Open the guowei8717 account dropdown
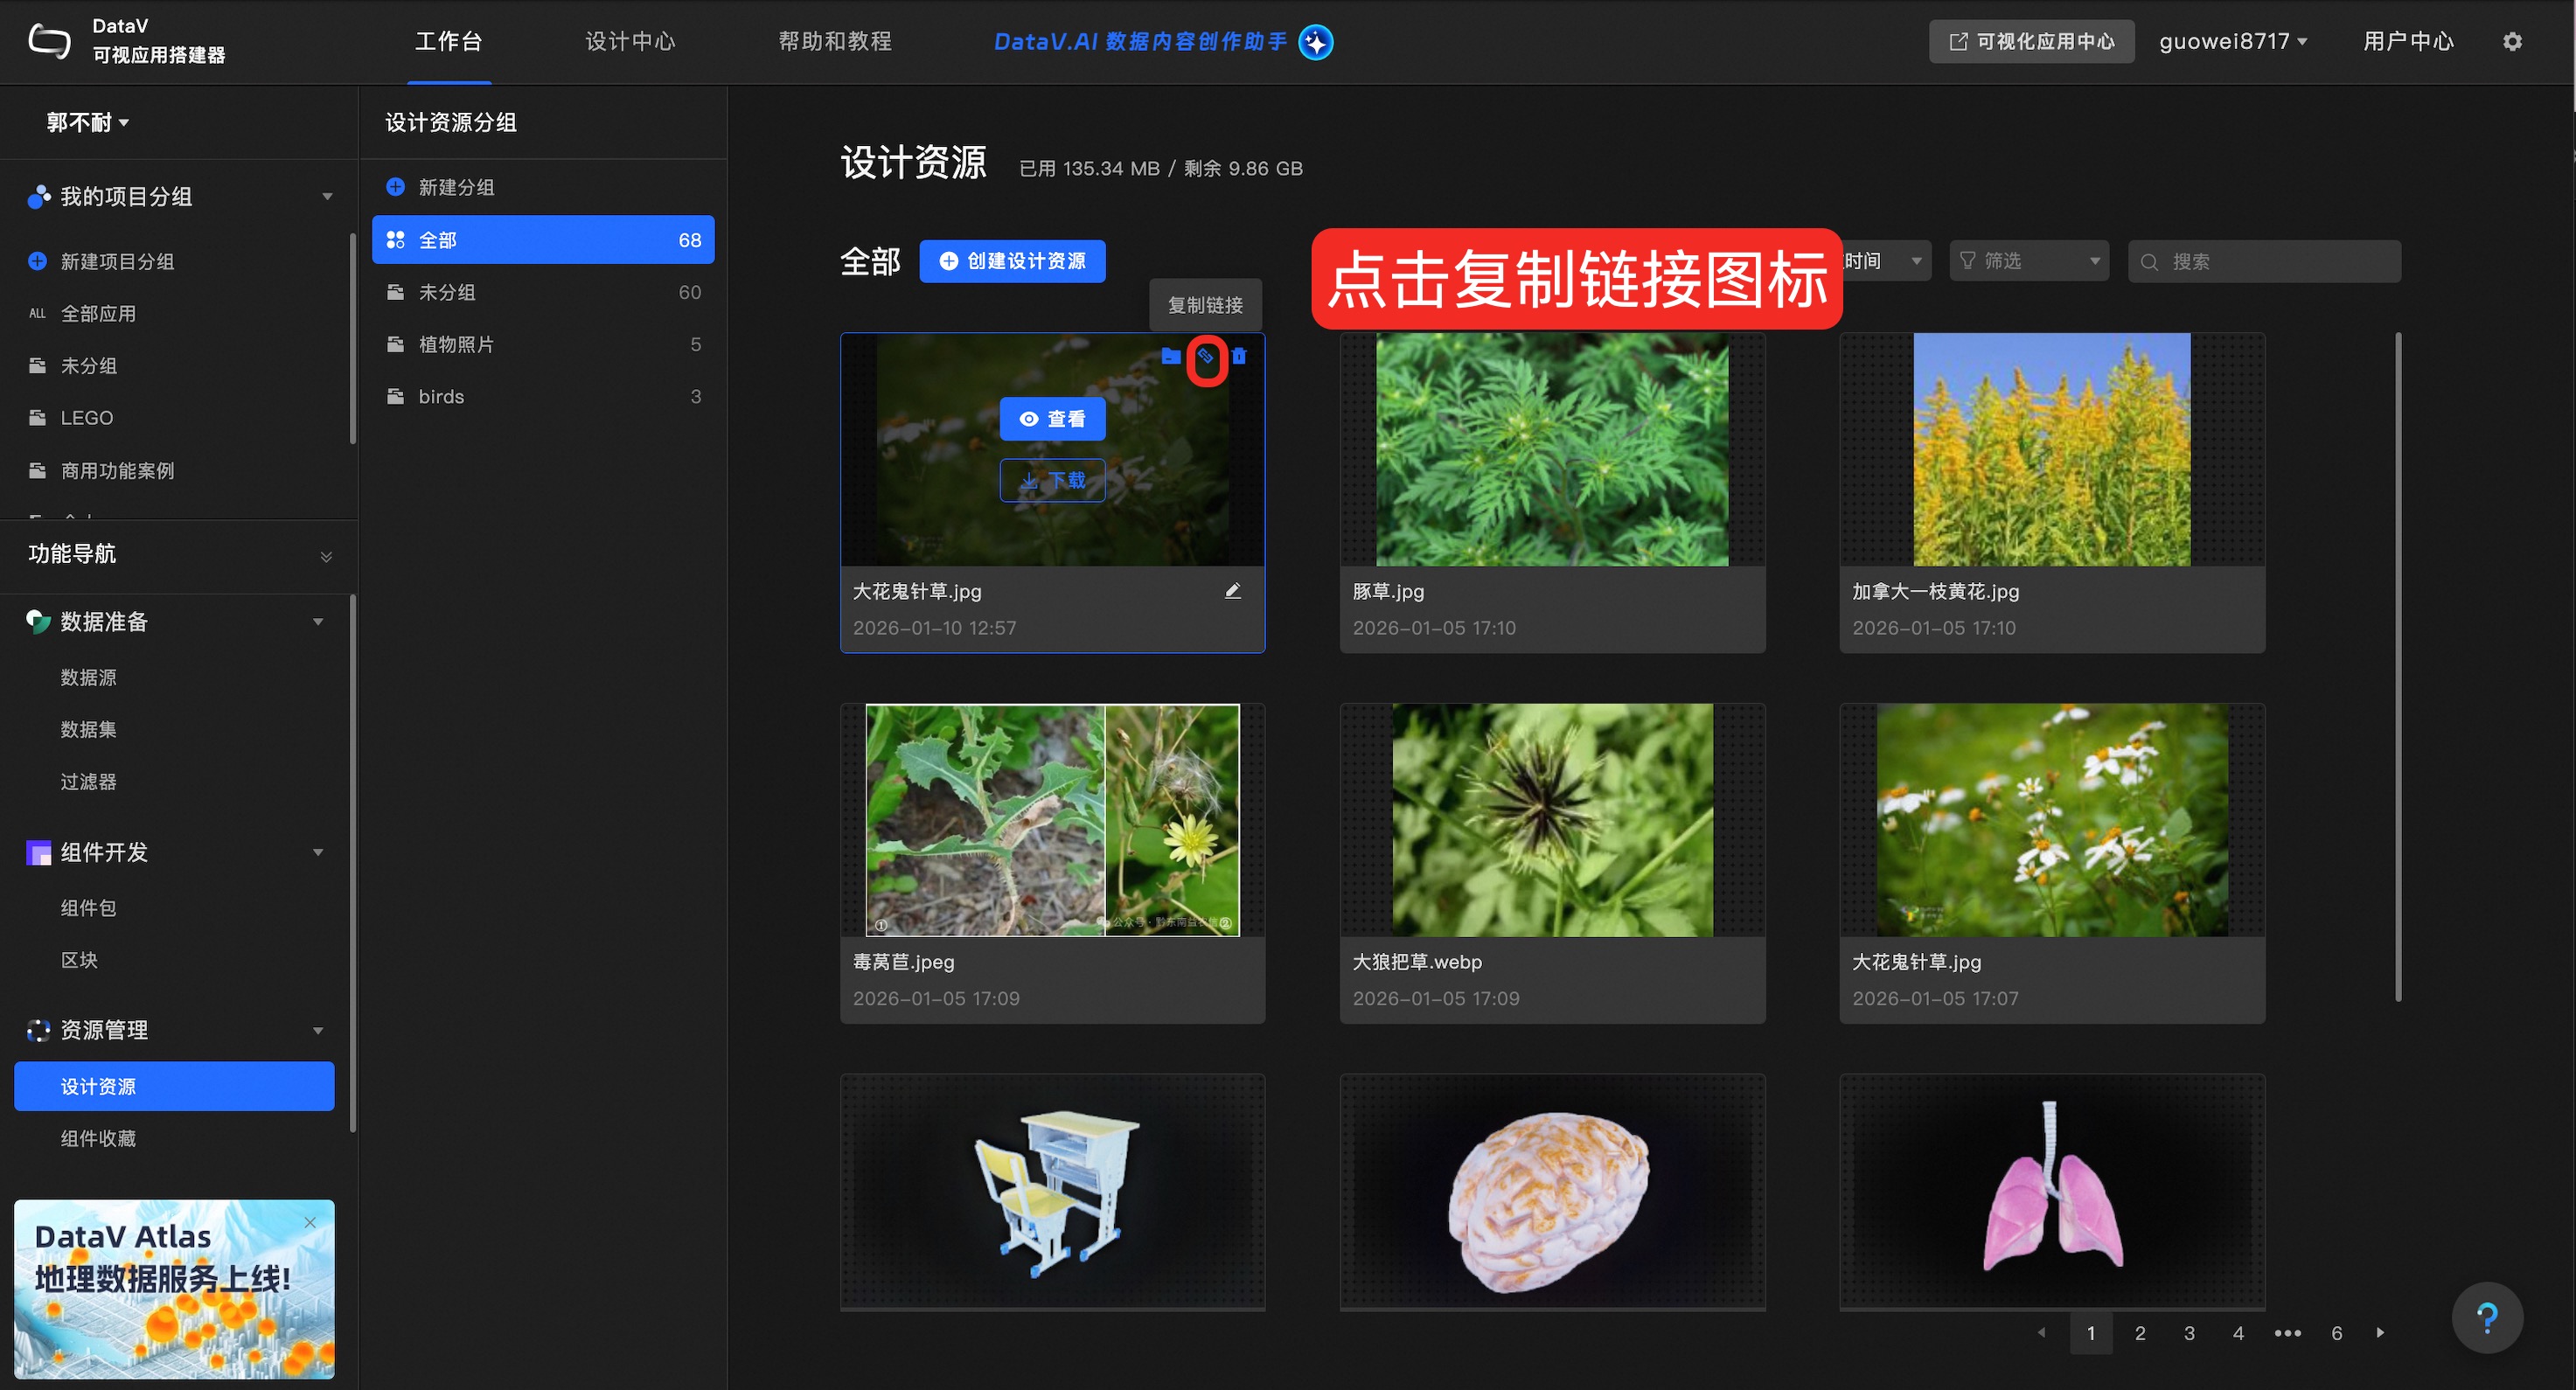2576x1390 pixels. click(x=2232, y=42)
